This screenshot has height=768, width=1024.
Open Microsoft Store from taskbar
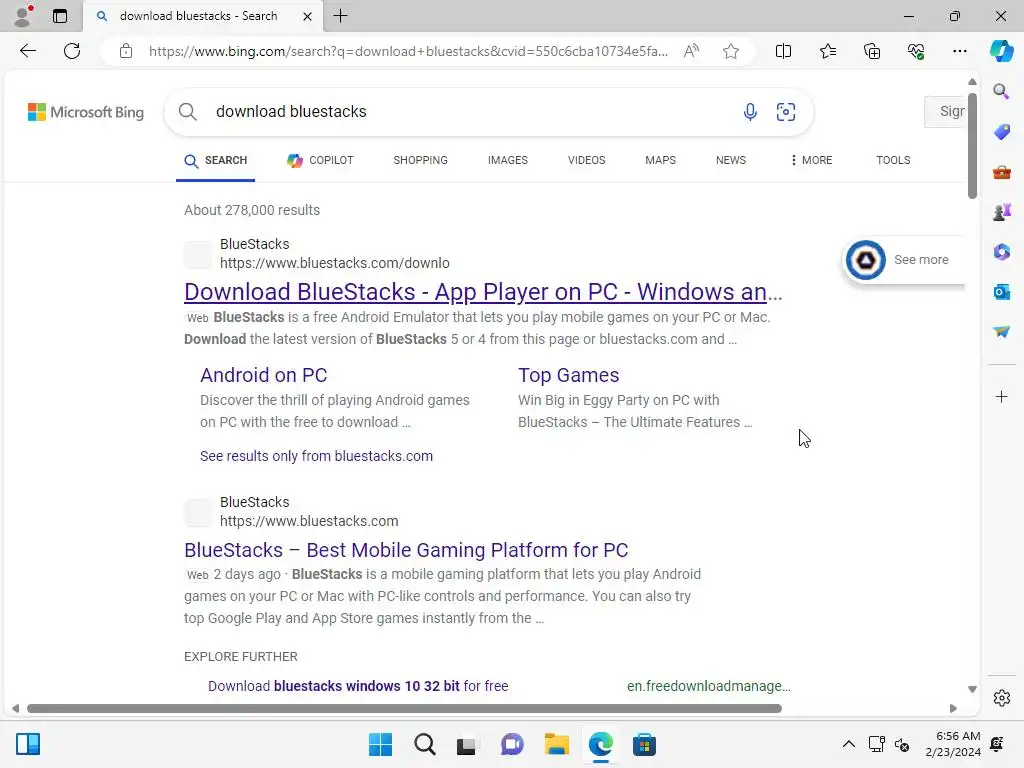click(x=644, y=744)
